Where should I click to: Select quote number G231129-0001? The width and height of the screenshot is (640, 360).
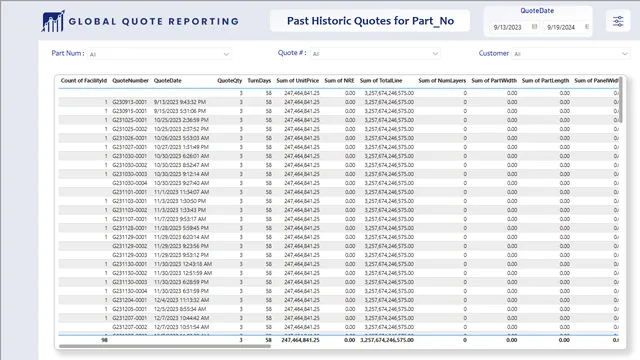pyautogui.click(x=129, y=237)
